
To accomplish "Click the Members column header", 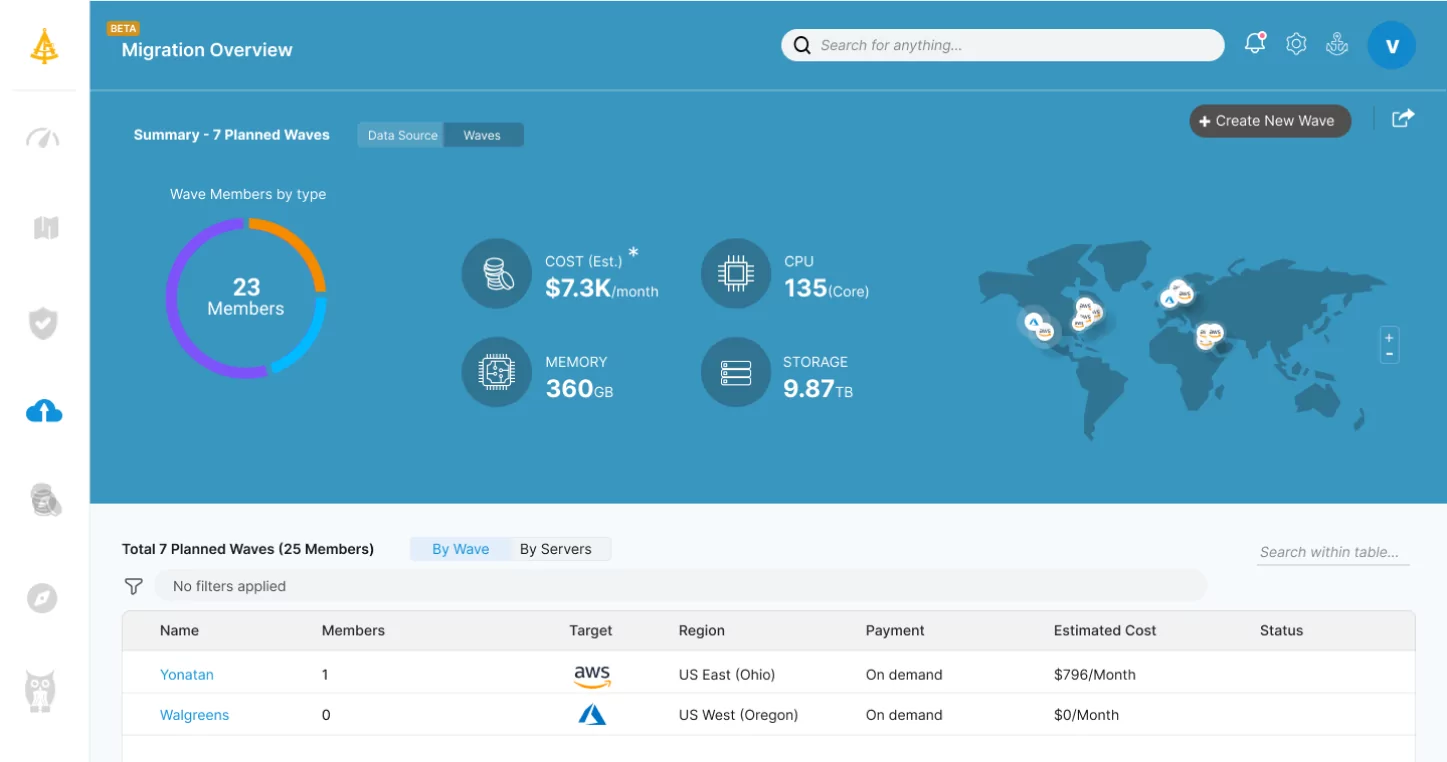I will coord(353,631).
